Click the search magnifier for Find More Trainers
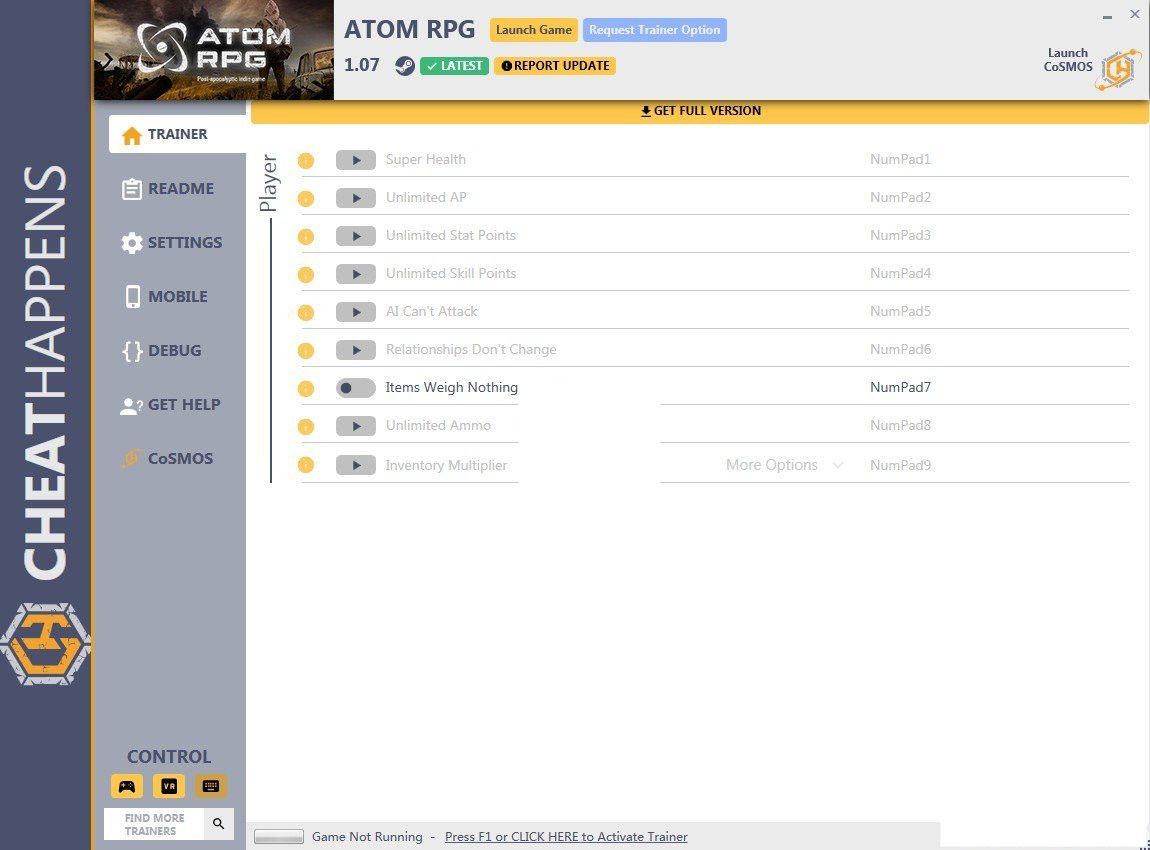The height and width of the screenshot is (850, 1150). [x=219, y=824]
